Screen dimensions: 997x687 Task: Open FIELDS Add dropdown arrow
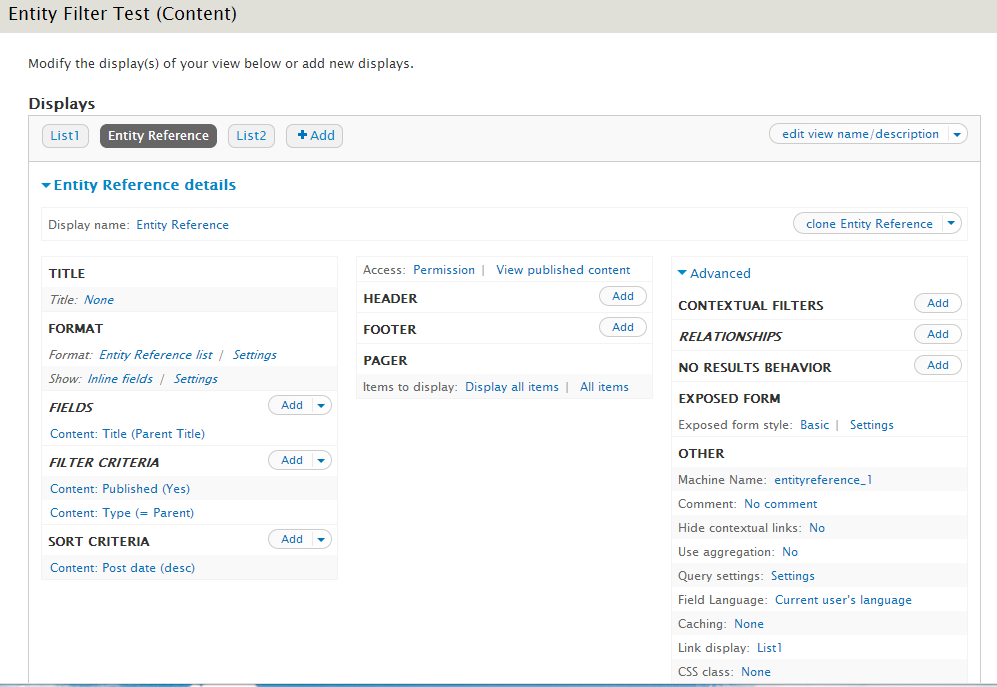(322, 405)
